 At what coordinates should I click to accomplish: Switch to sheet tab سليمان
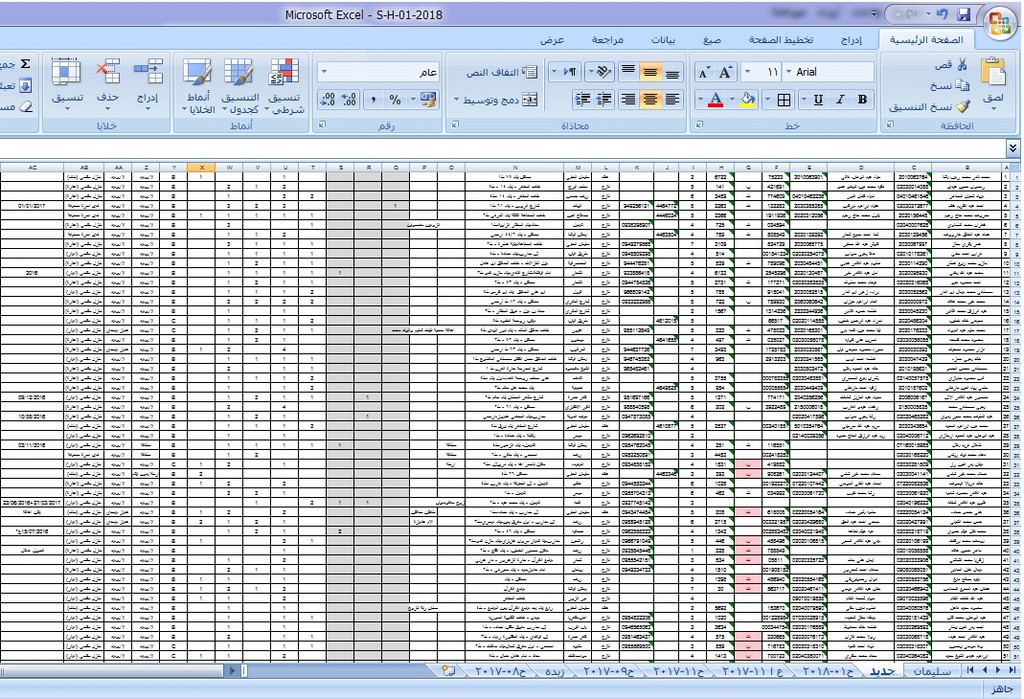[x=933, y=671]
